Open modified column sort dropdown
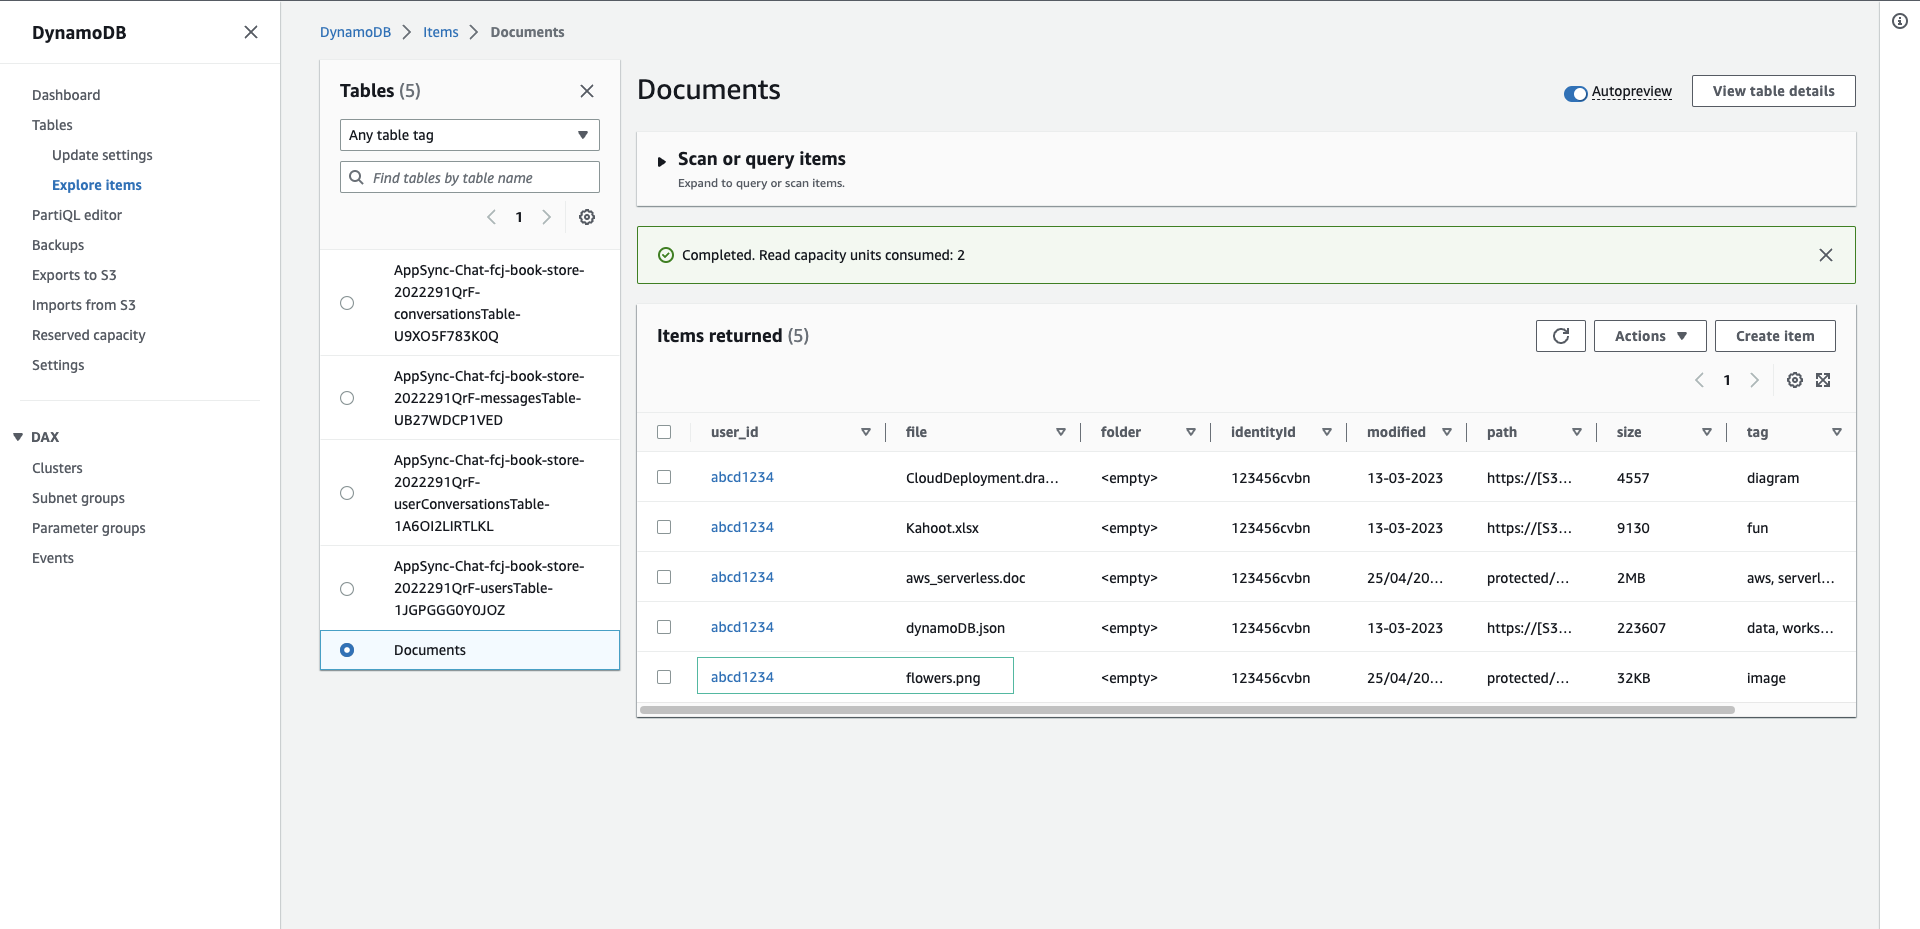The height and width of the screenshot is (929, 1920). [1447, 432]
